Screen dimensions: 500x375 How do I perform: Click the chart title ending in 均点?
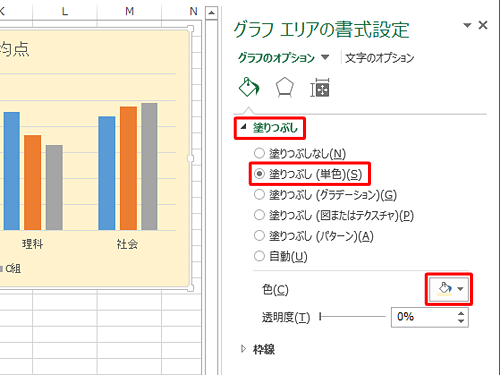coord(14,49)
